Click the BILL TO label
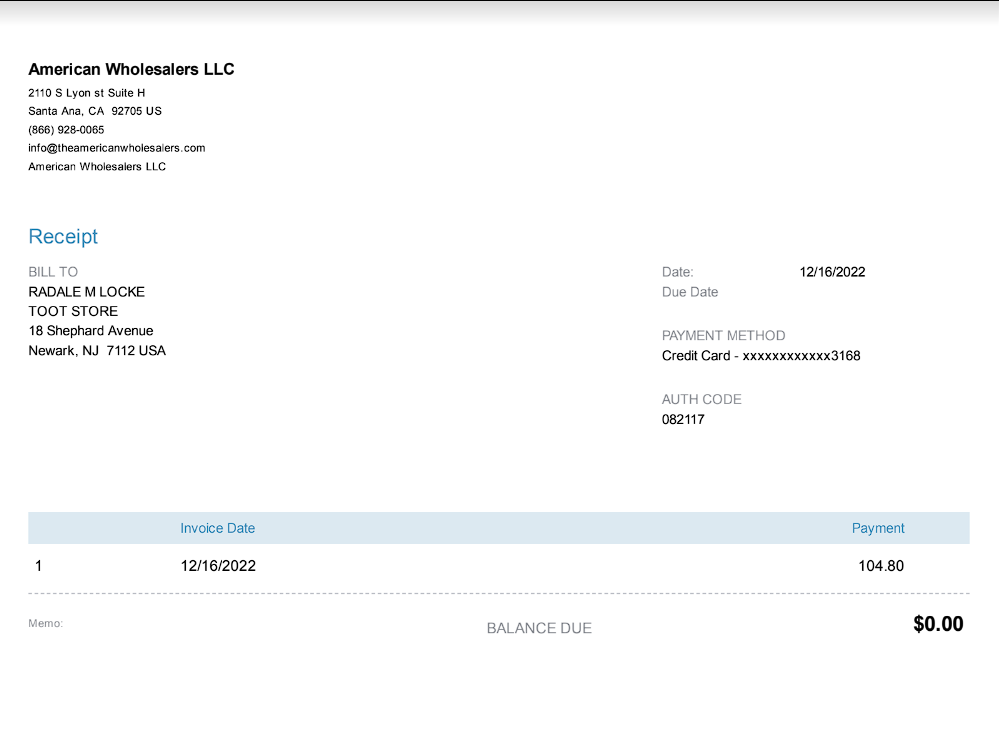Screen dimensions: 999x753 pyautogui.click(x=53, y=272)
